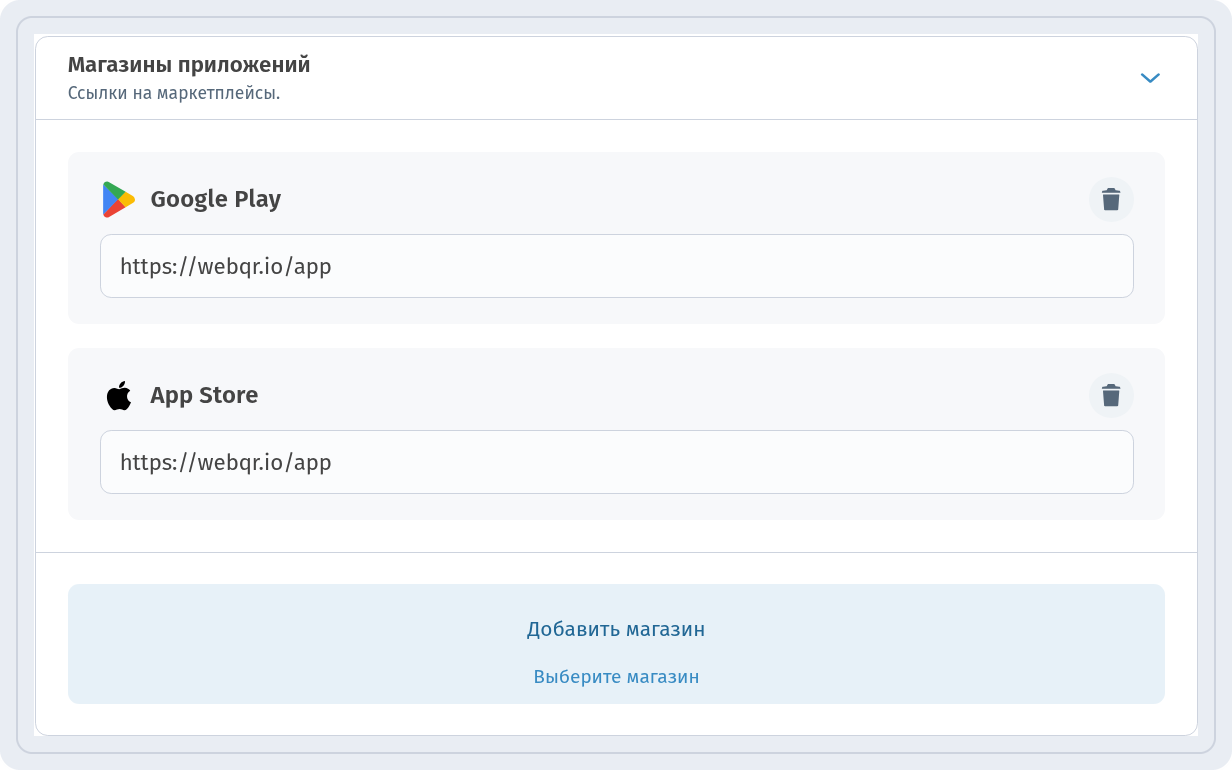Viewport: 1232px width, 770px height.
Task: Click the empty right end of the Google Play URL box
Action: pos(1000,266)
